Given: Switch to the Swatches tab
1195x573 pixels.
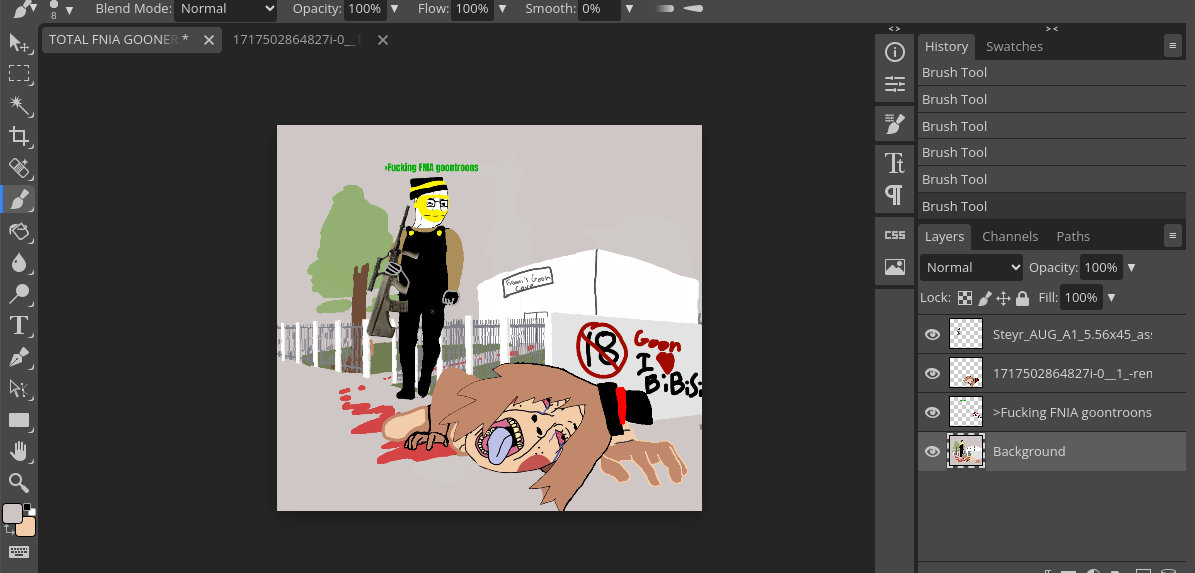Looking at the screenshot, I should 1014,47.
